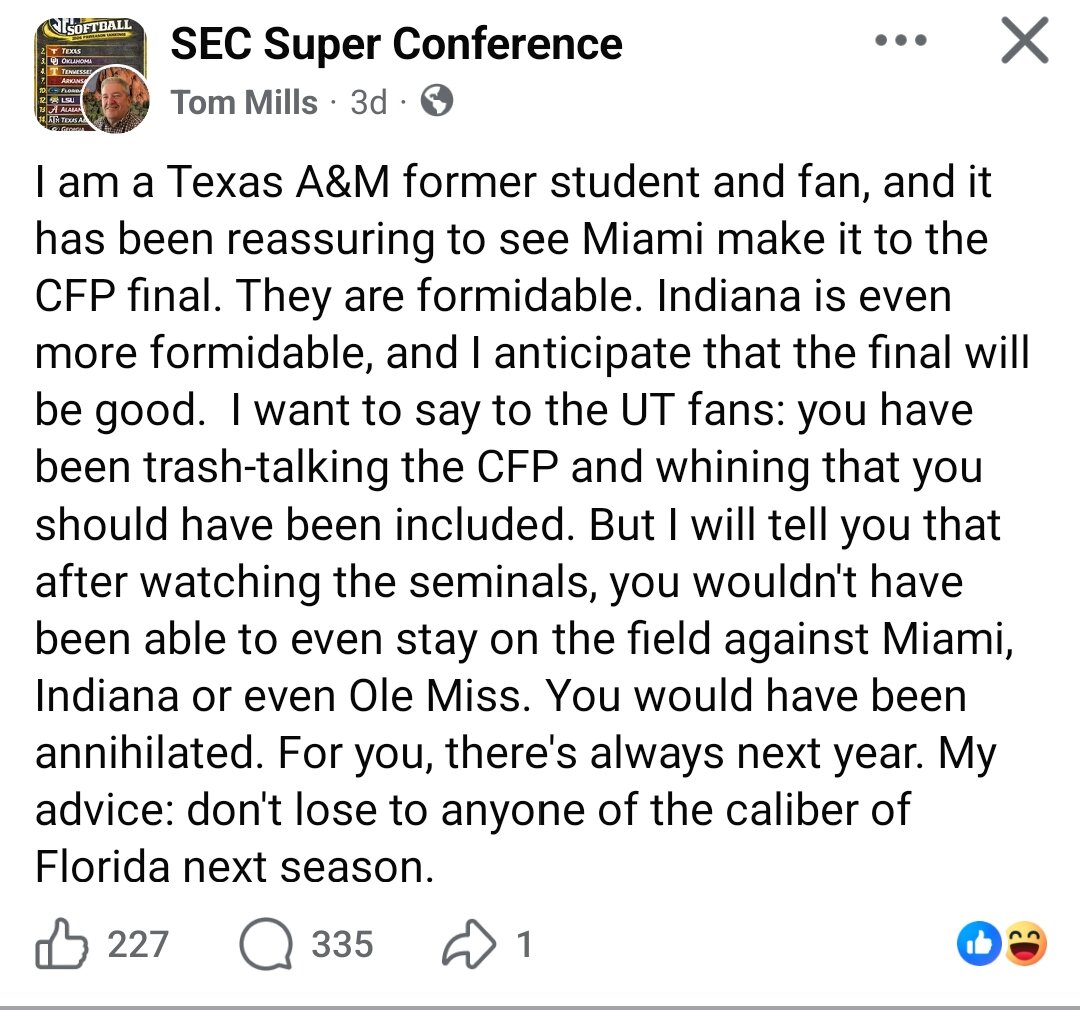This screenshot has height=1010, width=1080.
Task: Share the post using arrow icon
Action: (x=469, y=945)
